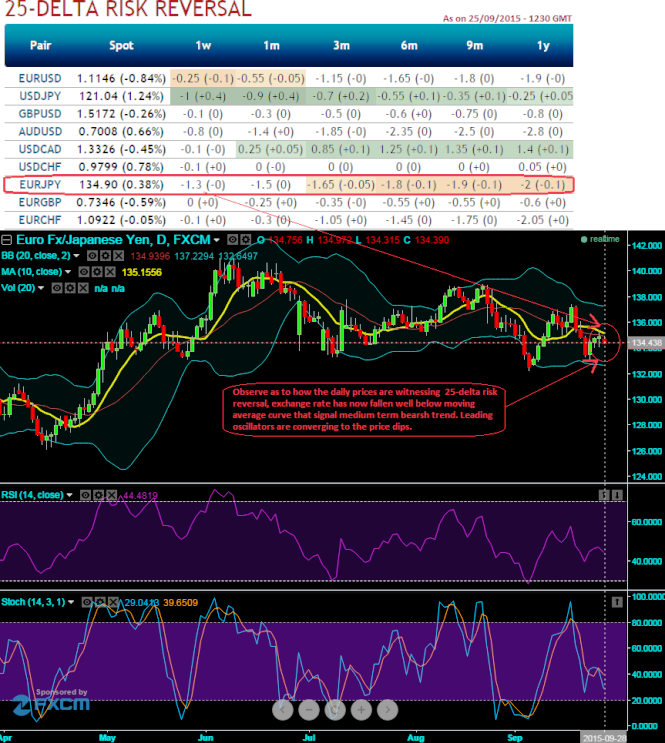Expand the MA (10, close) dropdown arrow
The height and width of the screenshot is (743, 665).
click(68, 272)
